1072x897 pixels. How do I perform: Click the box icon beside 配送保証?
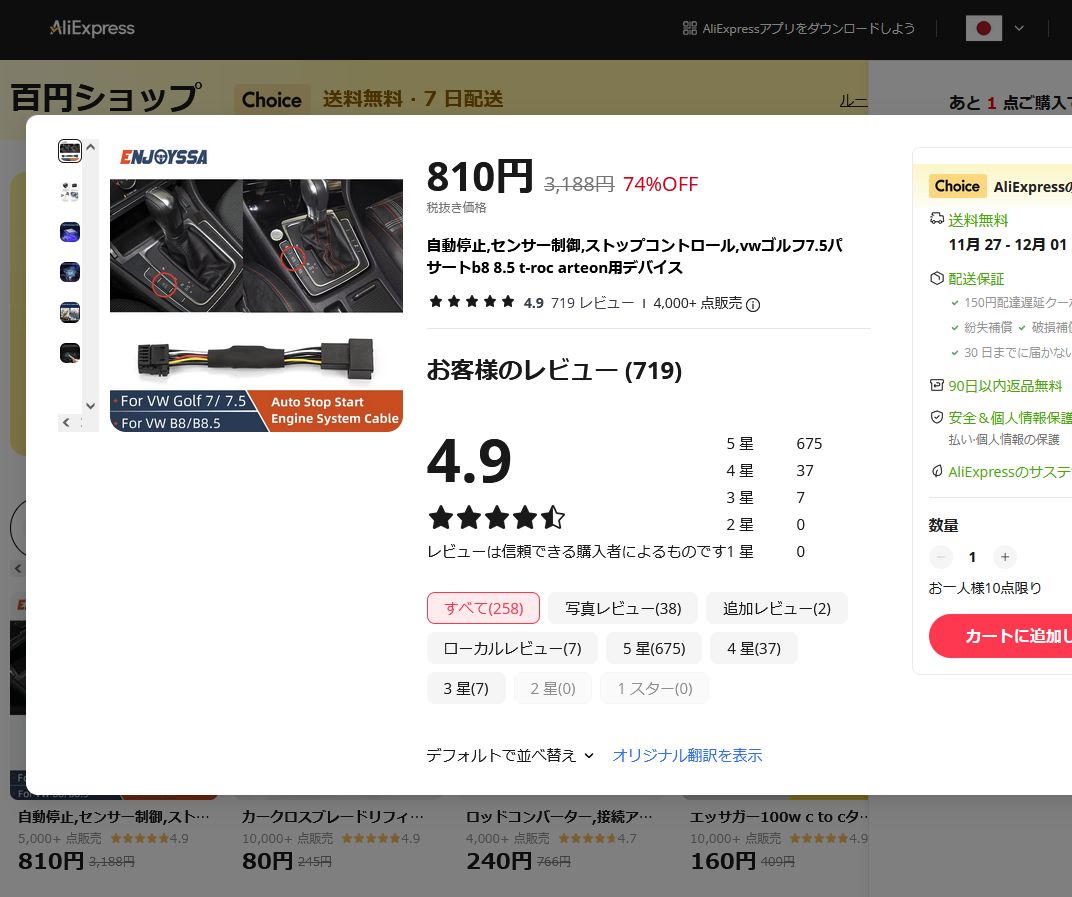[937, 278]
